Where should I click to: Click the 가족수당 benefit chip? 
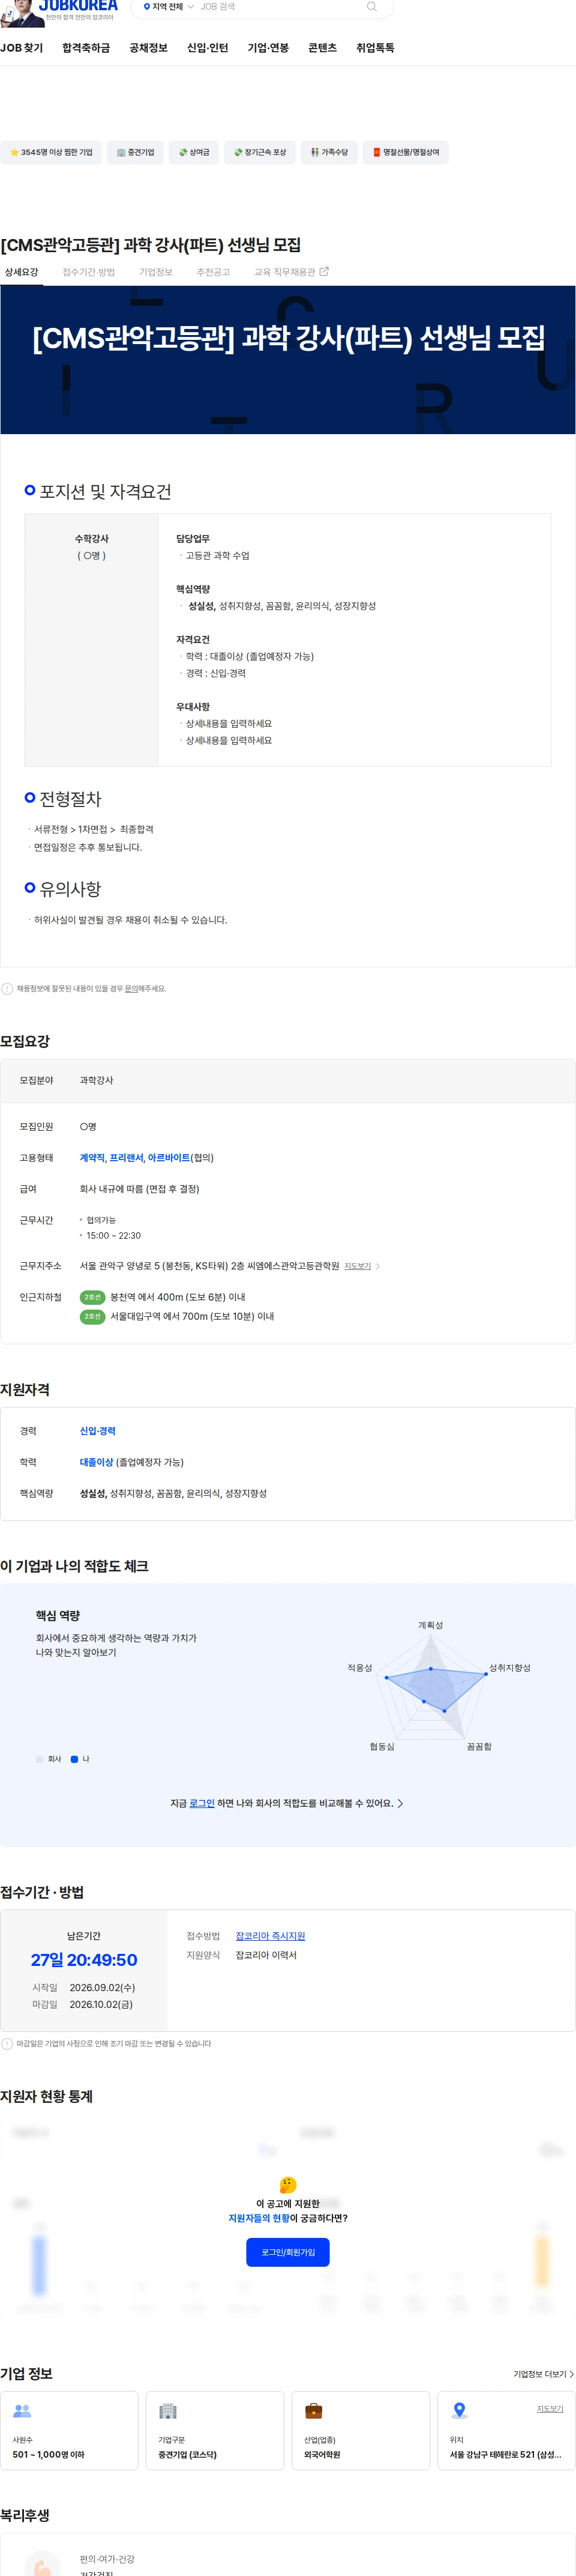point(329,152)
